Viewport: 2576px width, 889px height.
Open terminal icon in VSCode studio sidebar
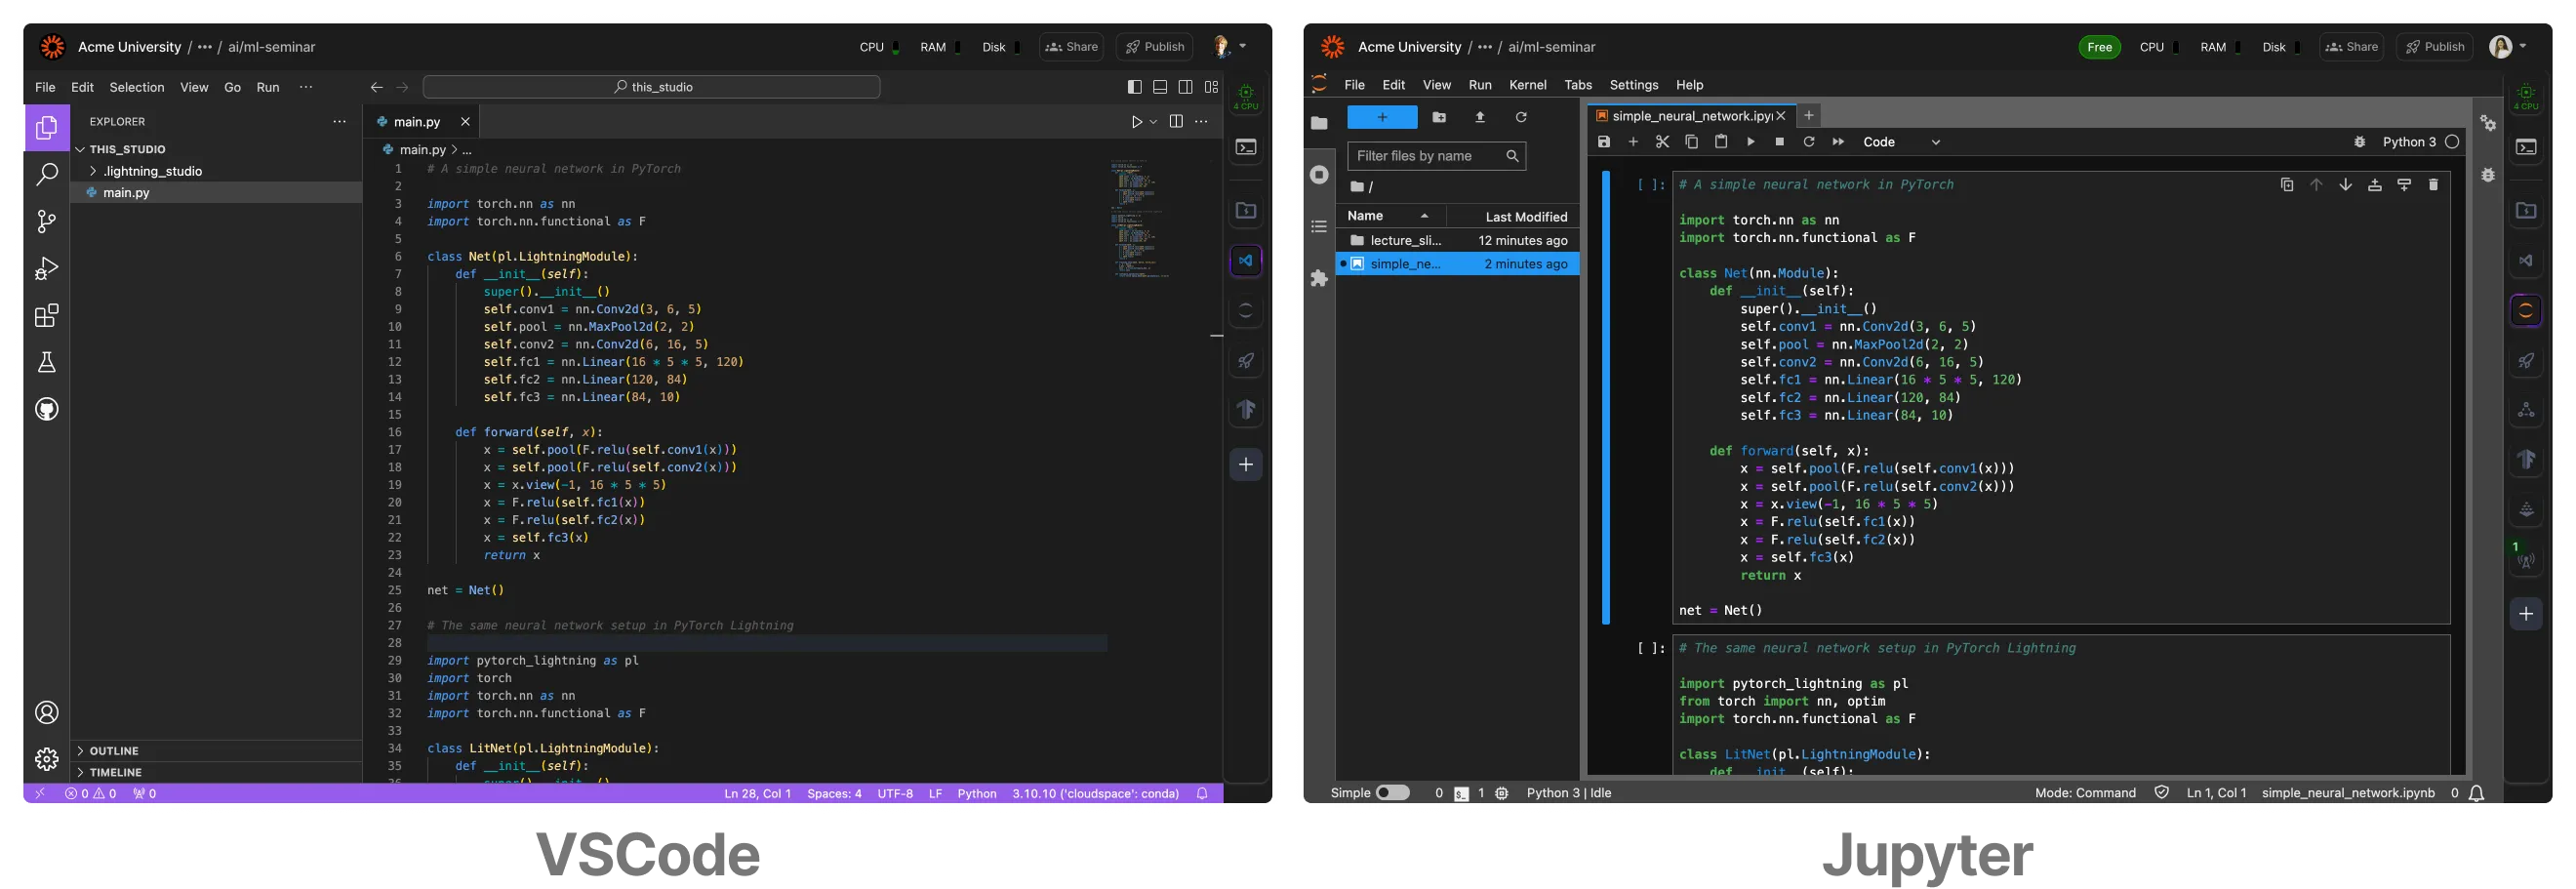1246,148
